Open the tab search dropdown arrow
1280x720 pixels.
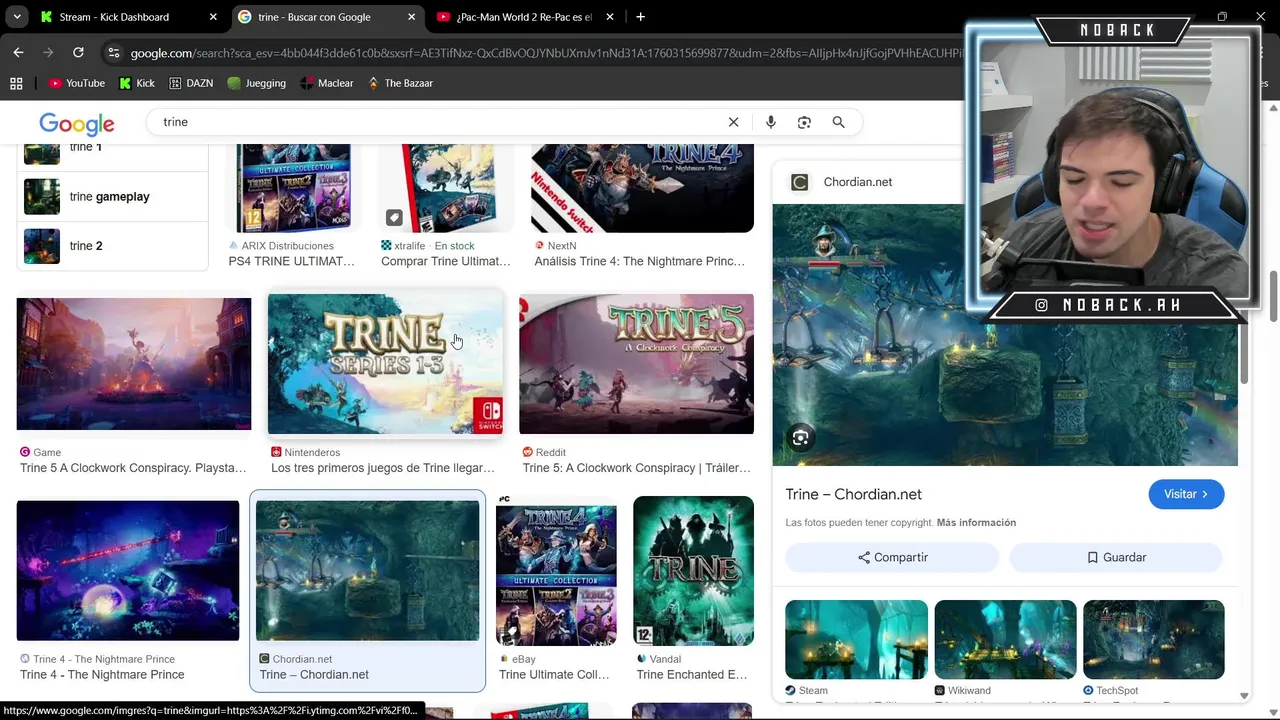(x=17, y=17)
